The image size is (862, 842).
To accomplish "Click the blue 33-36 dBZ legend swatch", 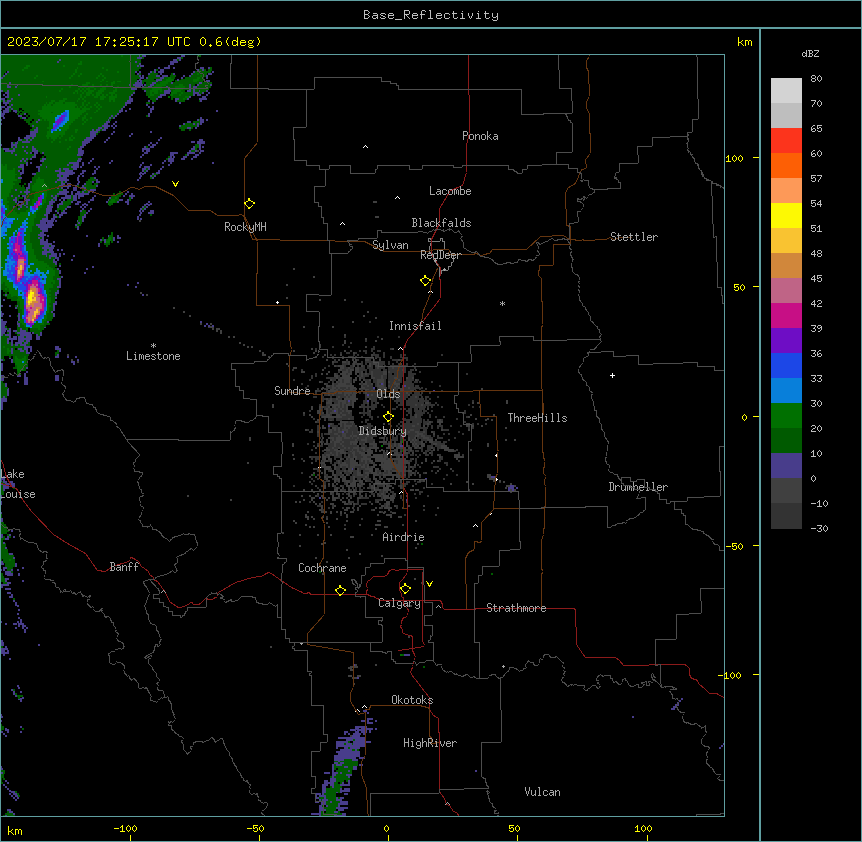I will (786, 365).
